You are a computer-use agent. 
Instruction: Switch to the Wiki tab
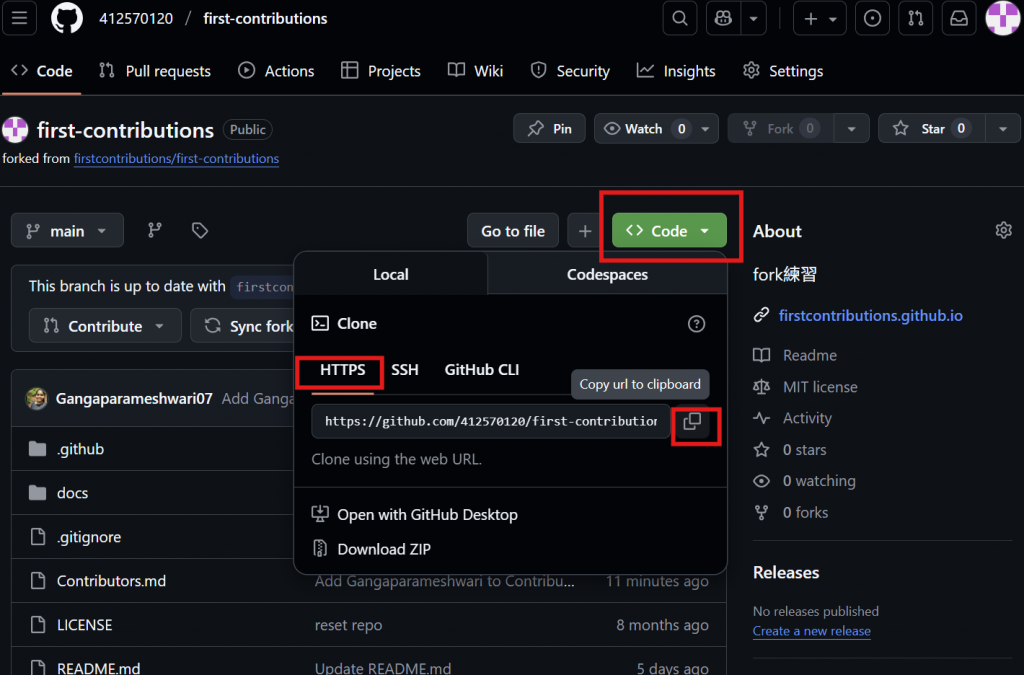click(x=475, y=71)
